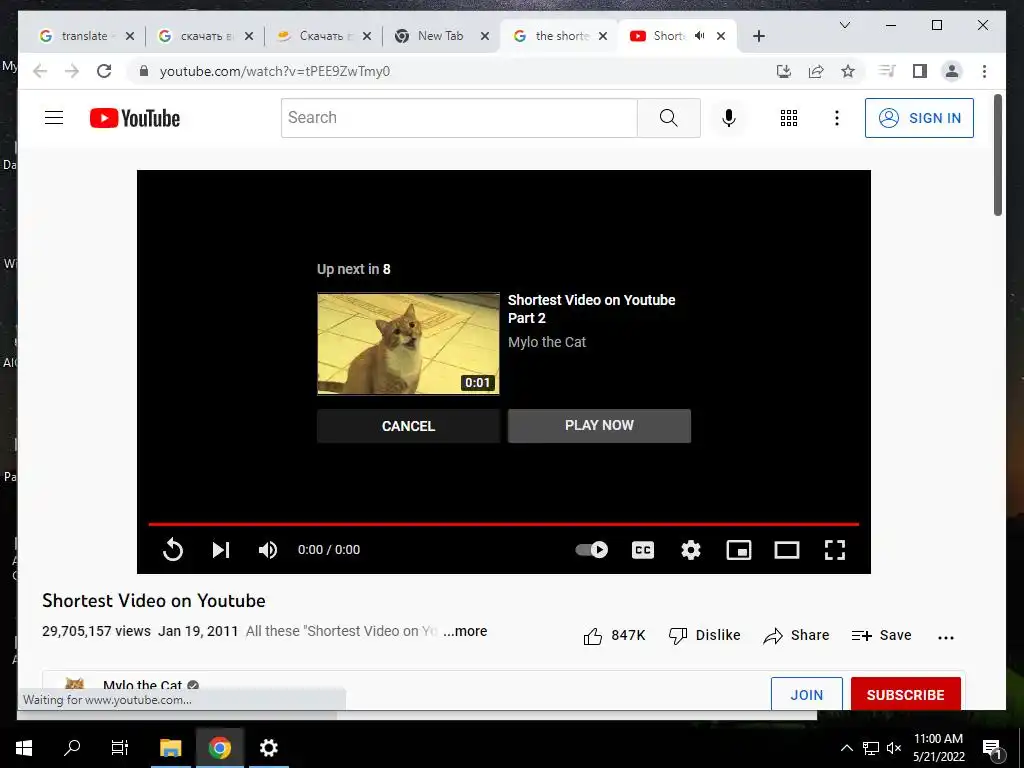Share this page icon in address bar
The width and height of the screenshot is (1024, 768).
coord(816,71)
